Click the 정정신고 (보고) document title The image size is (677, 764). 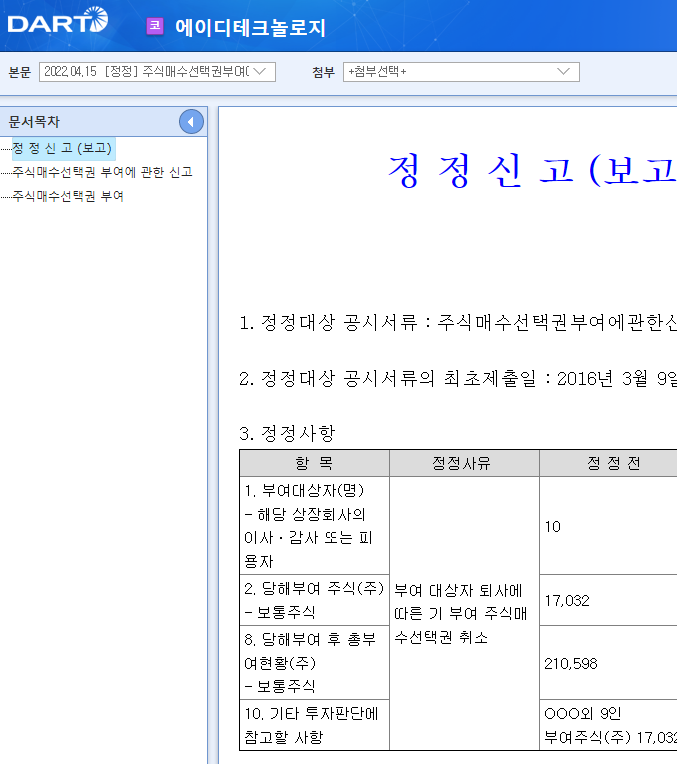tap(532, 171)
